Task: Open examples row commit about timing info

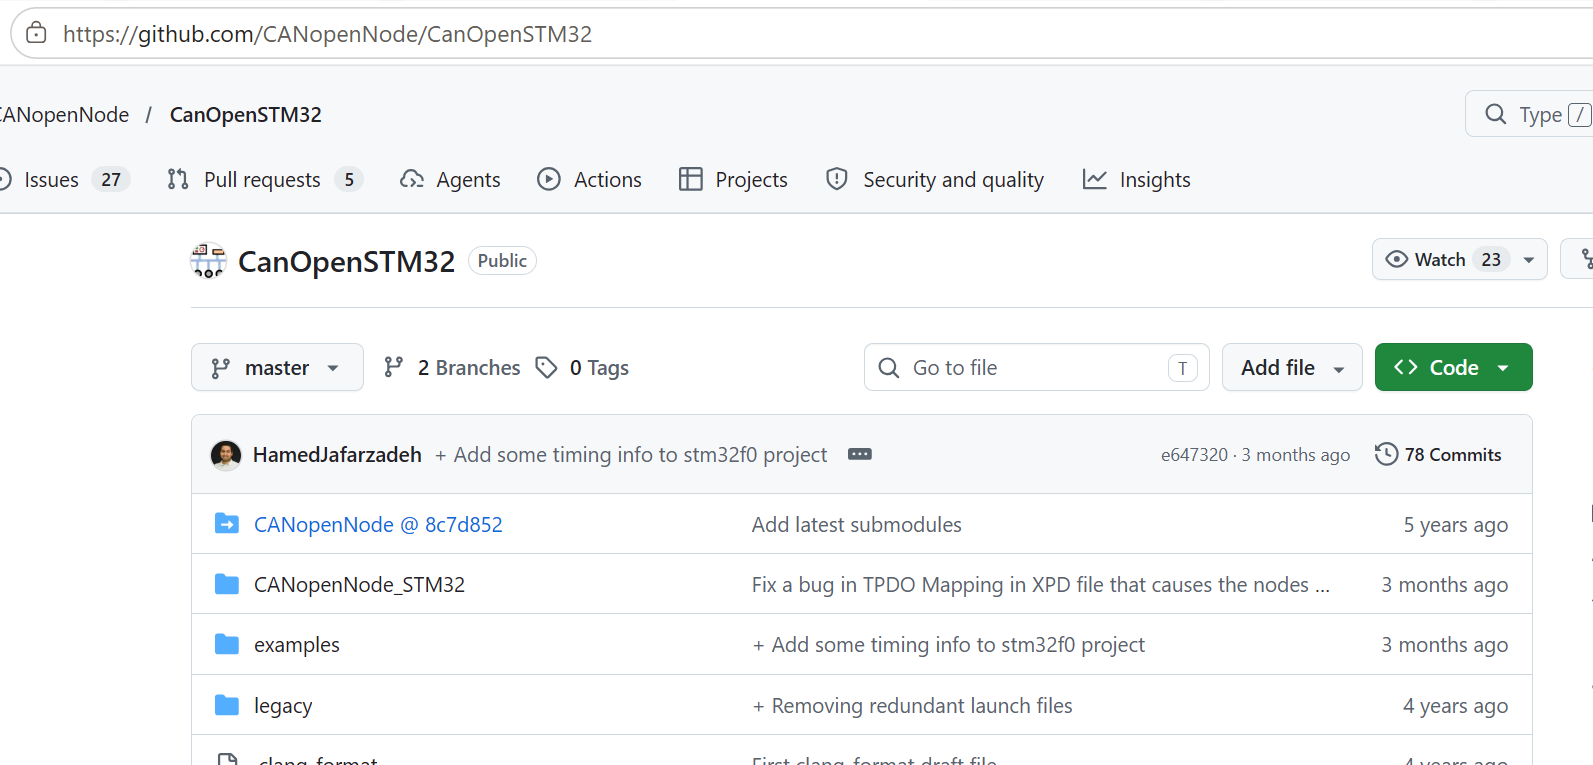Action: 949,645
